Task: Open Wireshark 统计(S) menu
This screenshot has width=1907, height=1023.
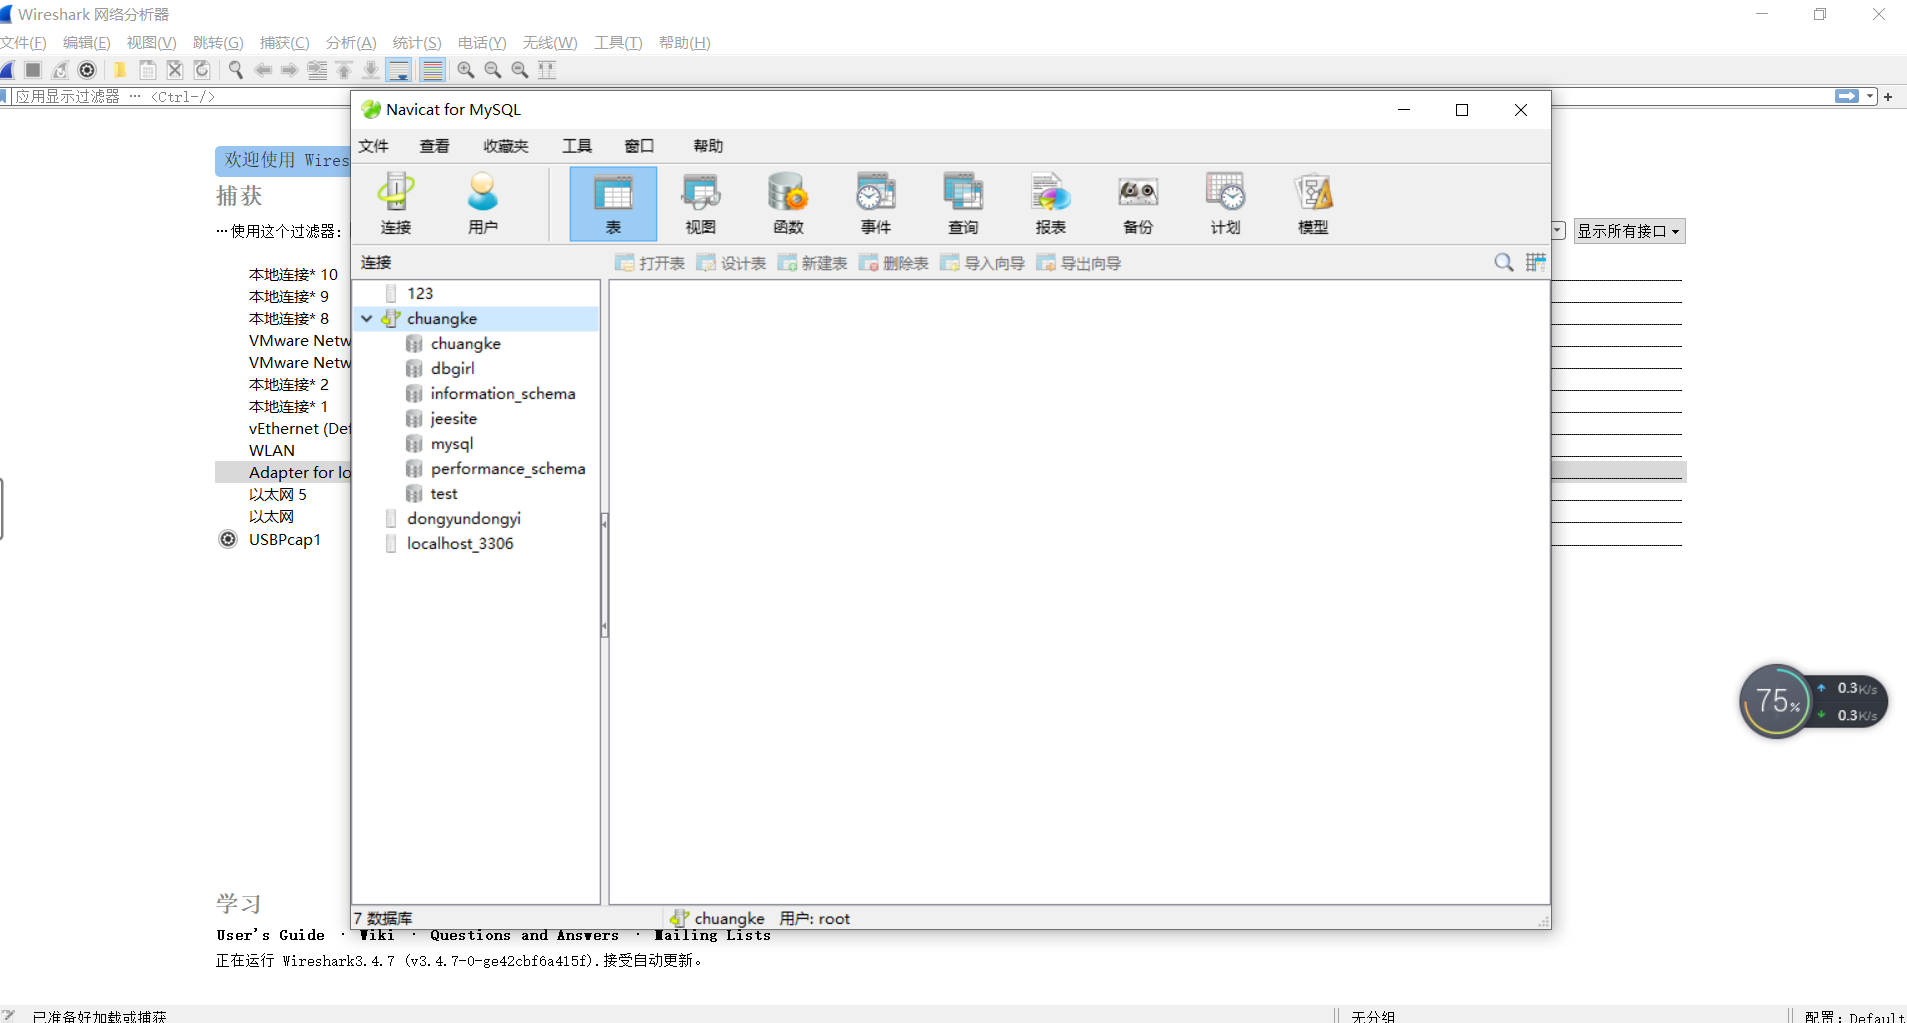Action: pos(417,42)
